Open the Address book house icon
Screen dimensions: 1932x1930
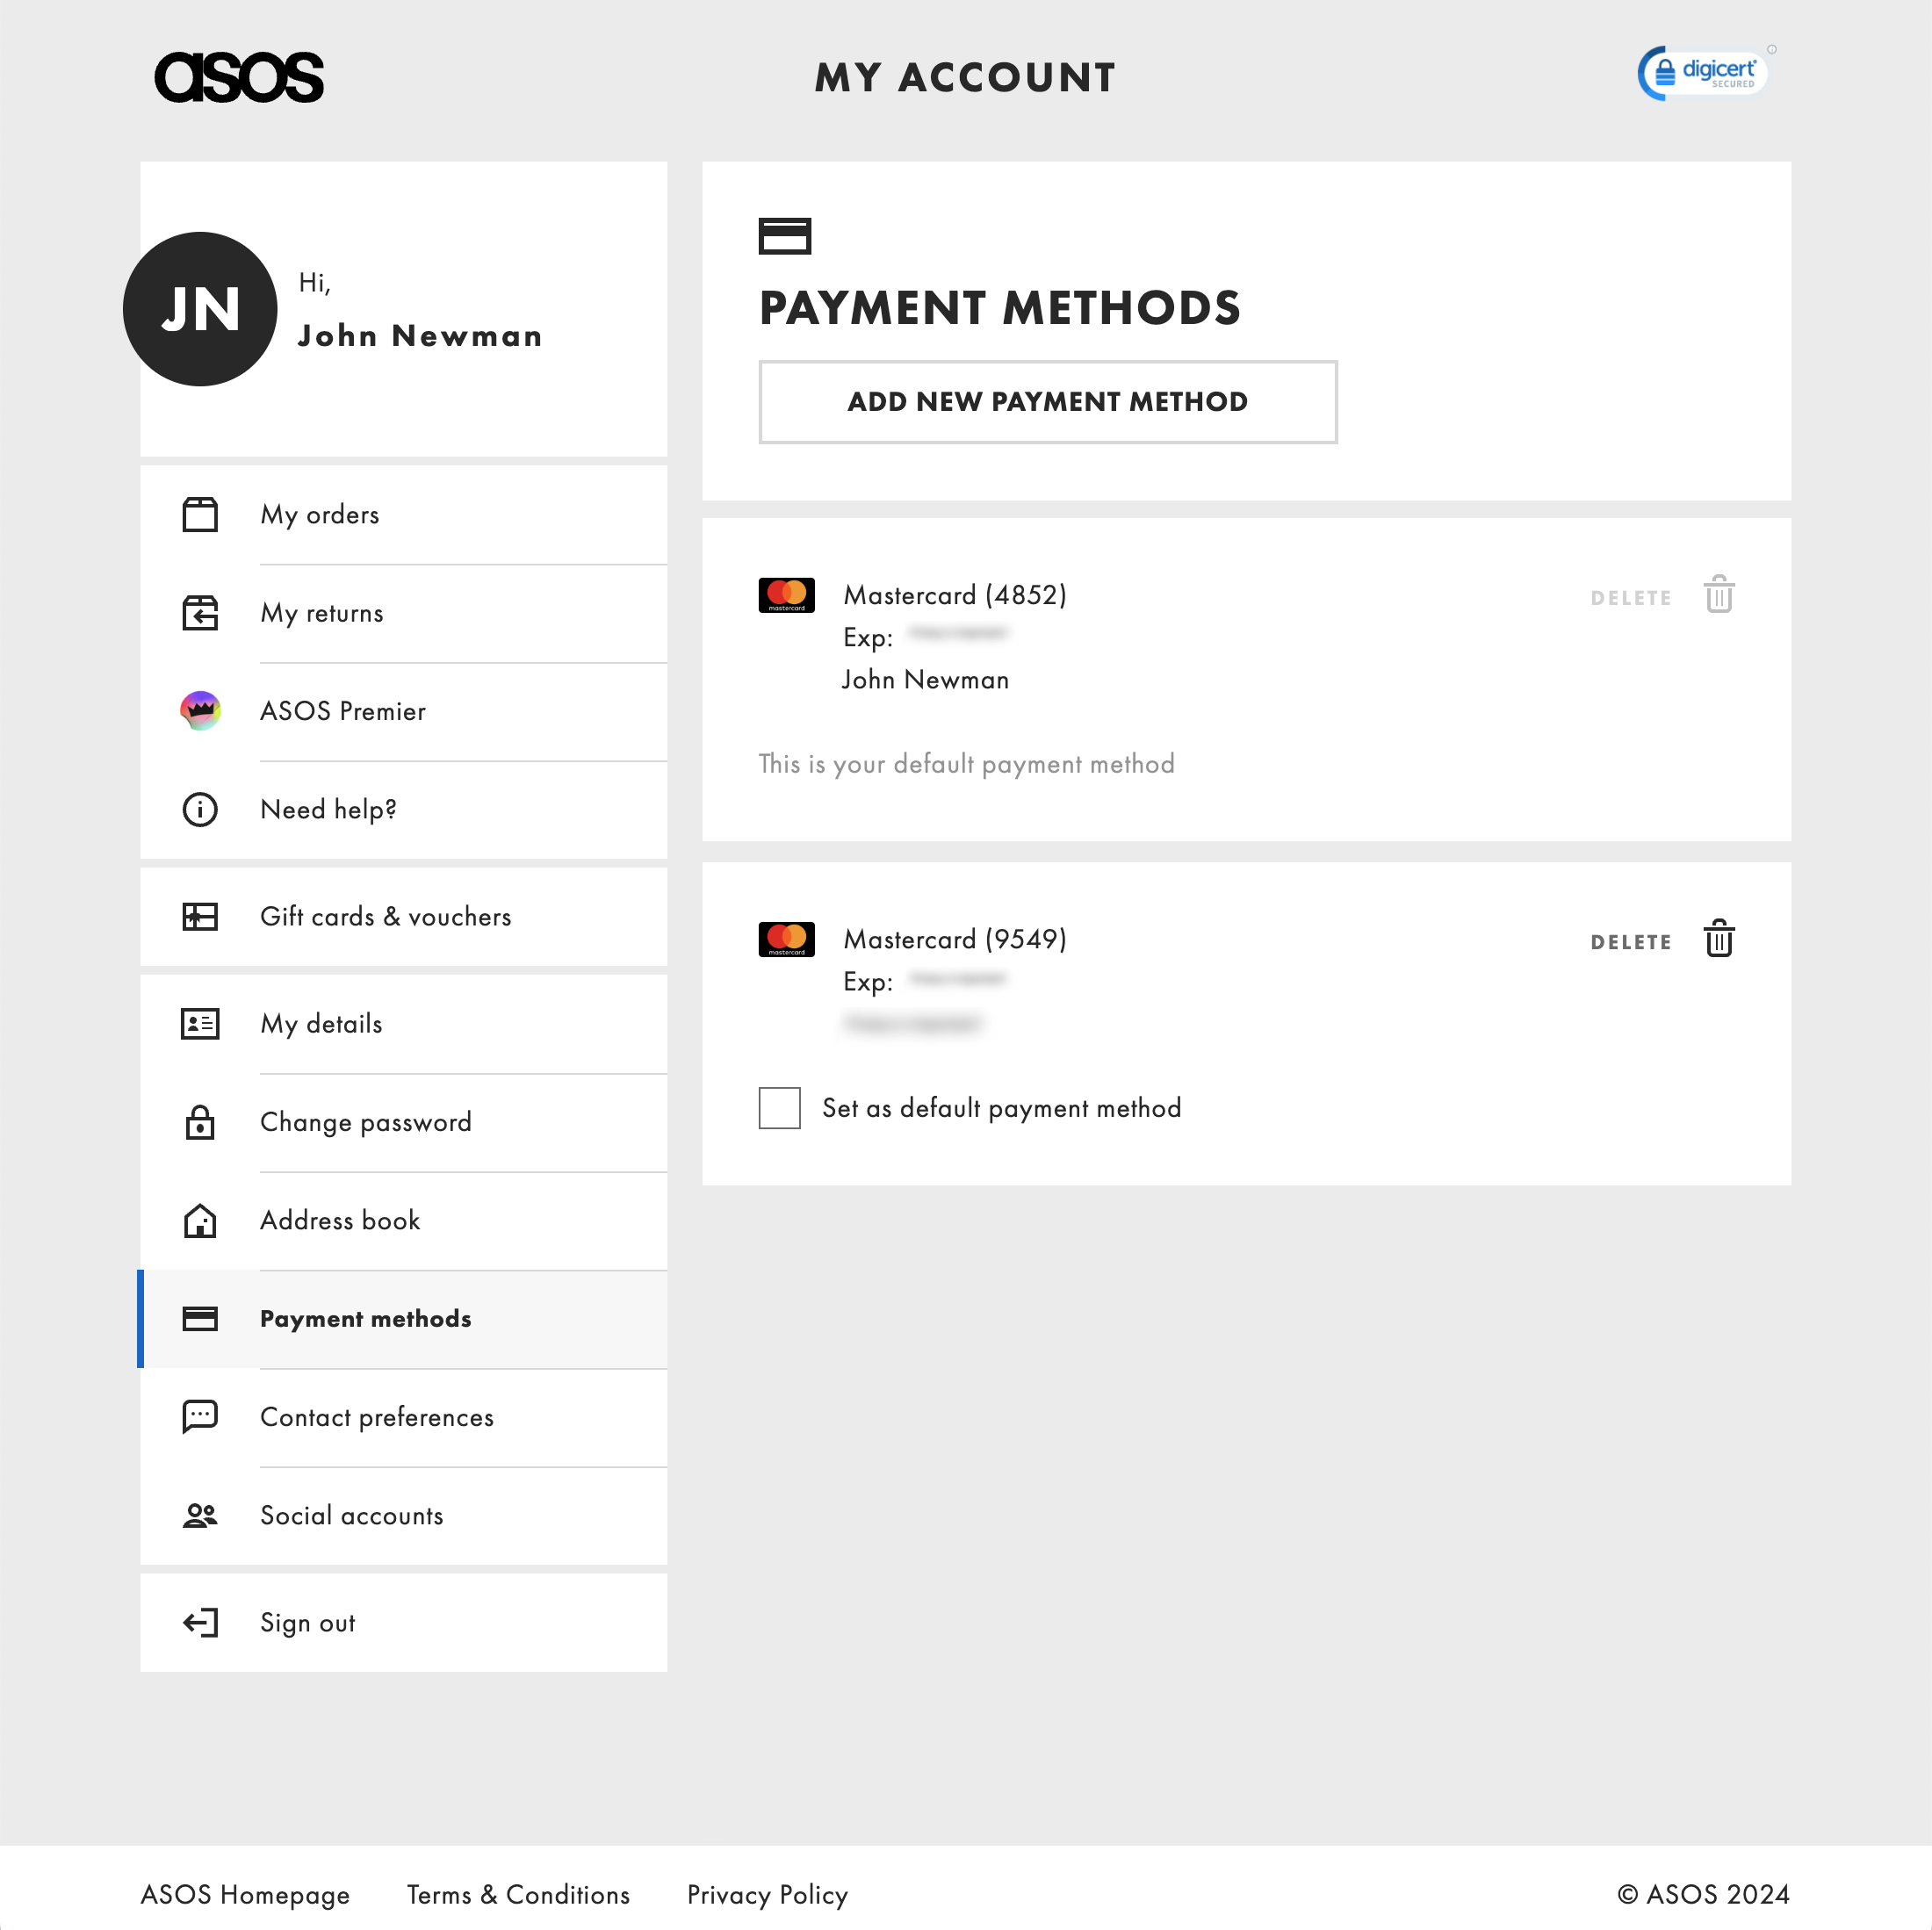pyautogui.click(x=199, y=1220)
